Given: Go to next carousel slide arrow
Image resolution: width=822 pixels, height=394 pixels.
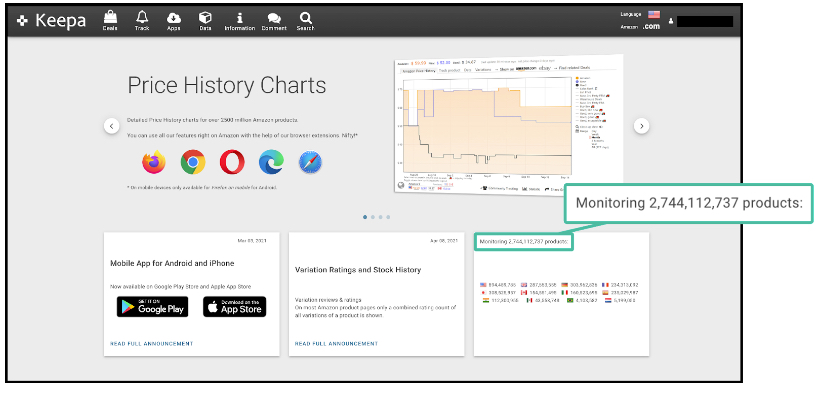Looking at the screenshot, I should click(642, 126).
